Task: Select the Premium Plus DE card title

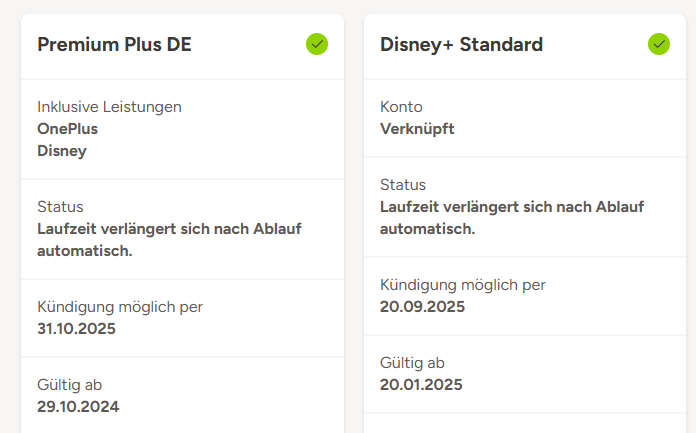Action: pos(114,45)
